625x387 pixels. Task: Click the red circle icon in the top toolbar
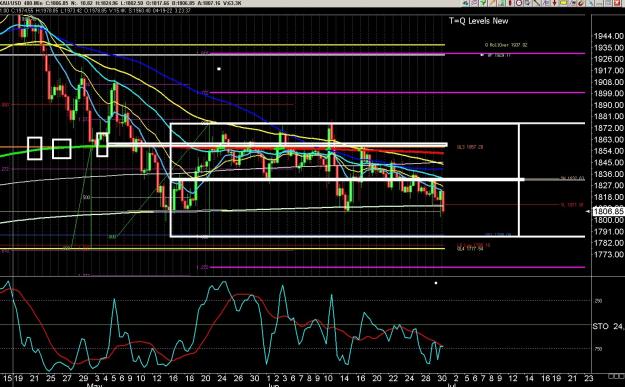coord(519,3)
